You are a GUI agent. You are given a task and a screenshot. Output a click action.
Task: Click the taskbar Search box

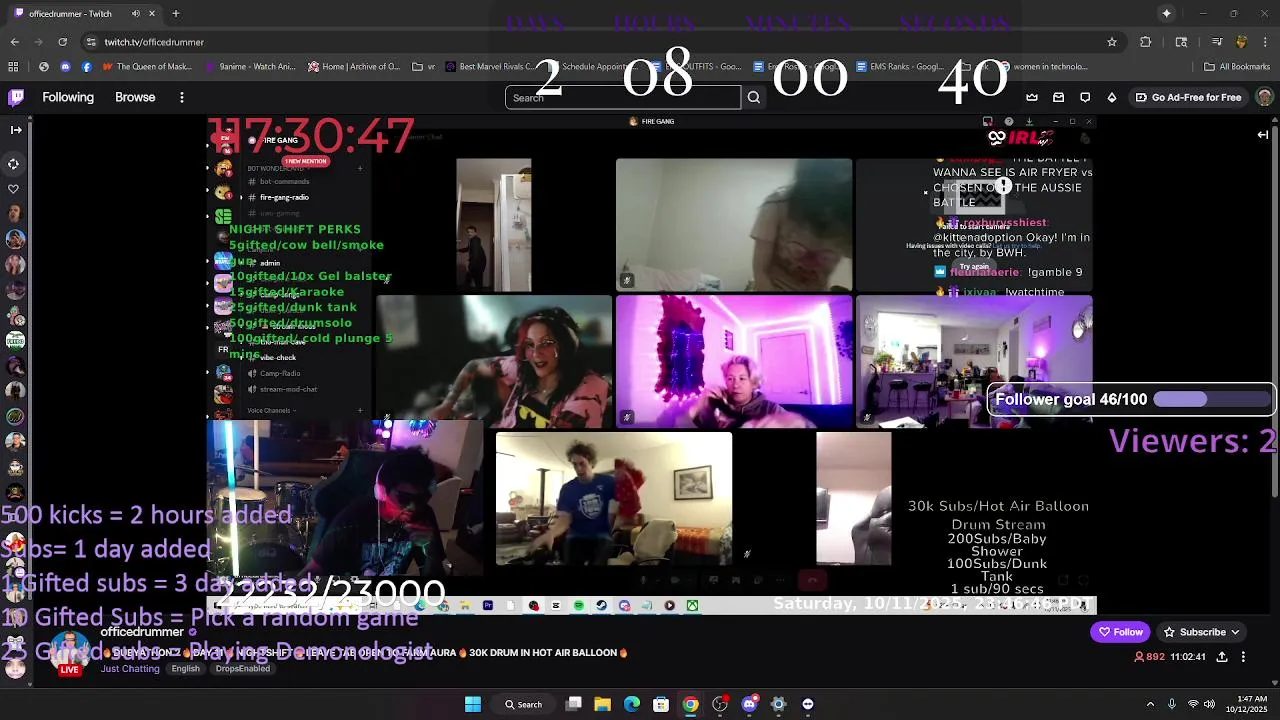(x=523, y=704)
